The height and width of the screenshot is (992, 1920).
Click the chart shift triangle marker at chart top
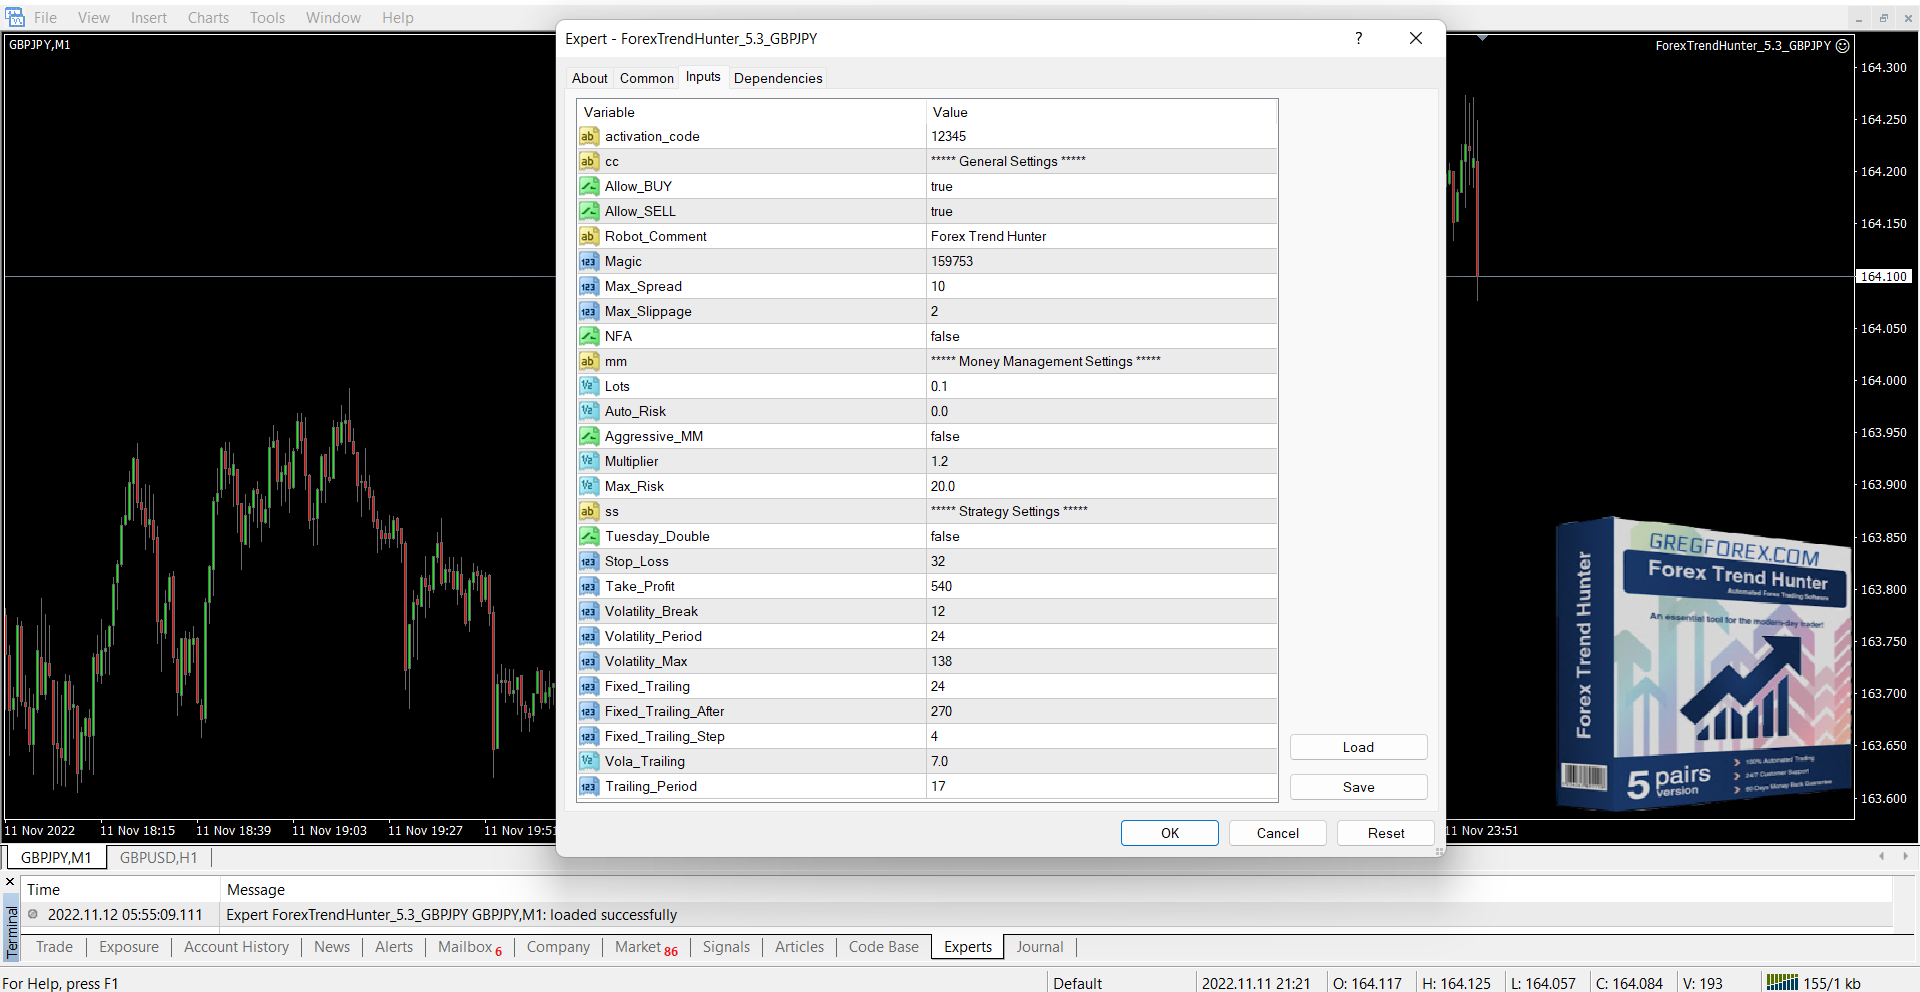(1482, 38)
